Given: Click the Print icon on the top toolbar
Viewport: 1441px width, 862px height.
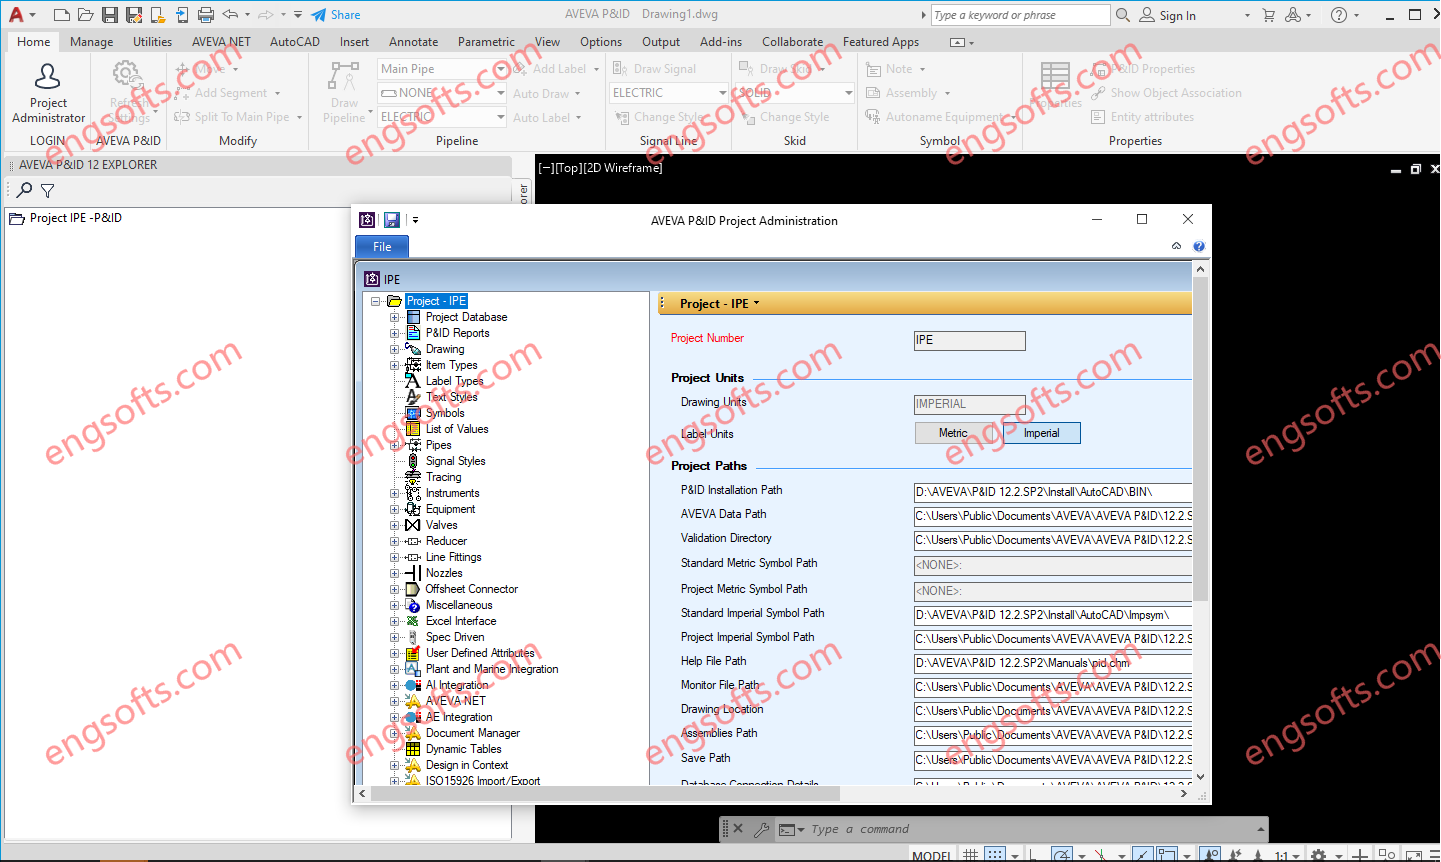Looking at the screenshot, I should (x=207, y=13).
